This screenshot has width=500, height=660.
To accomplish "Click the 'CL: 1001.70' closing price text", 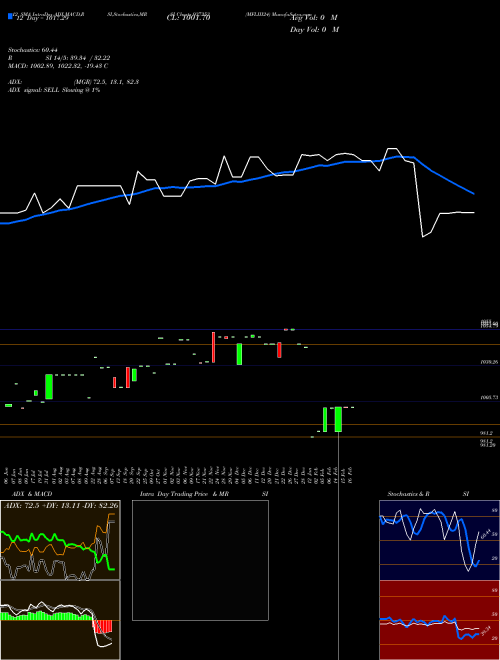I will [188, 18].
